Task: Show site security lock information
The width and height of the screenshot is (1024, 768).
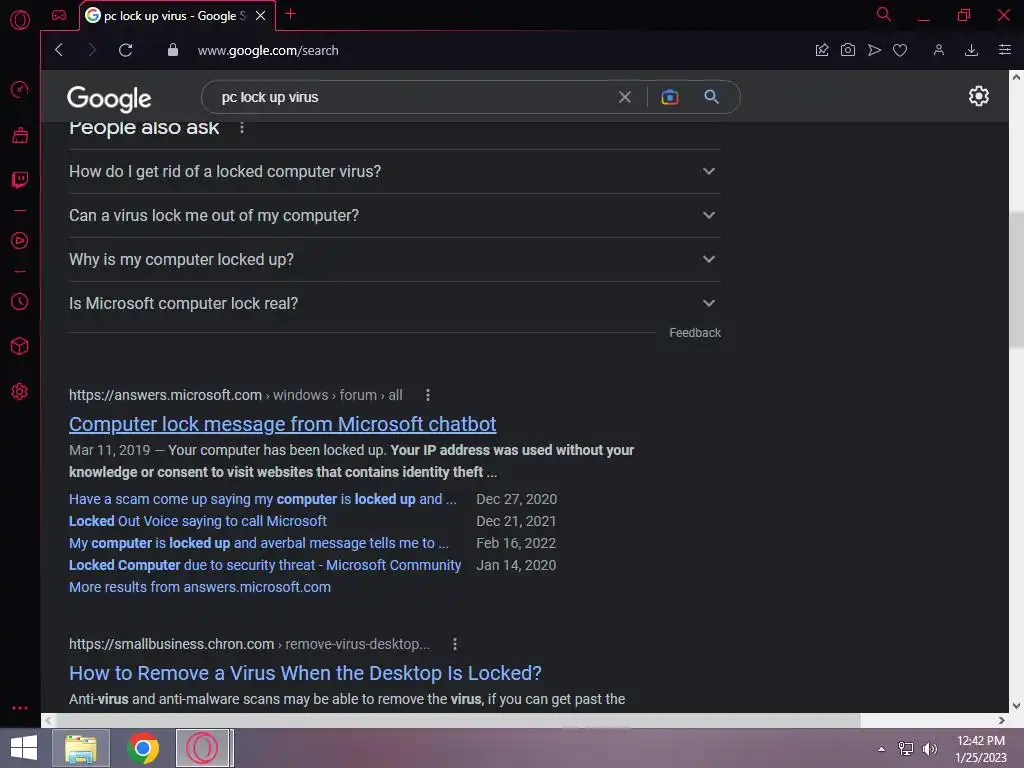Action: click(x=172, y=50)
